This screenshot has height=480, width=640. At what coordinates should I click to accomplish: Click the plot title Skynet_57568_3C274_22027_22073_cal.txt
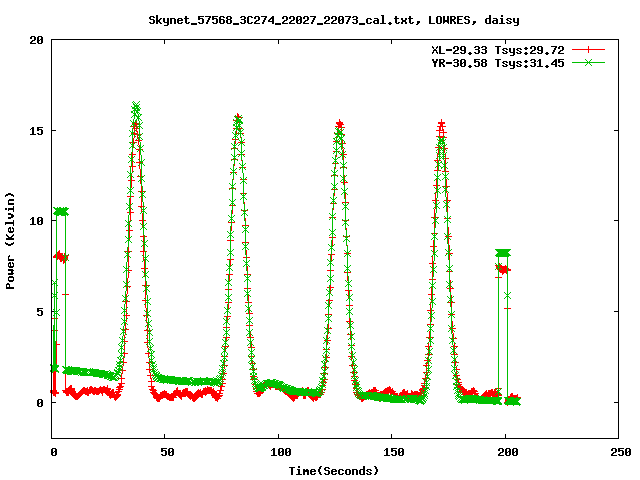(284, 20)
